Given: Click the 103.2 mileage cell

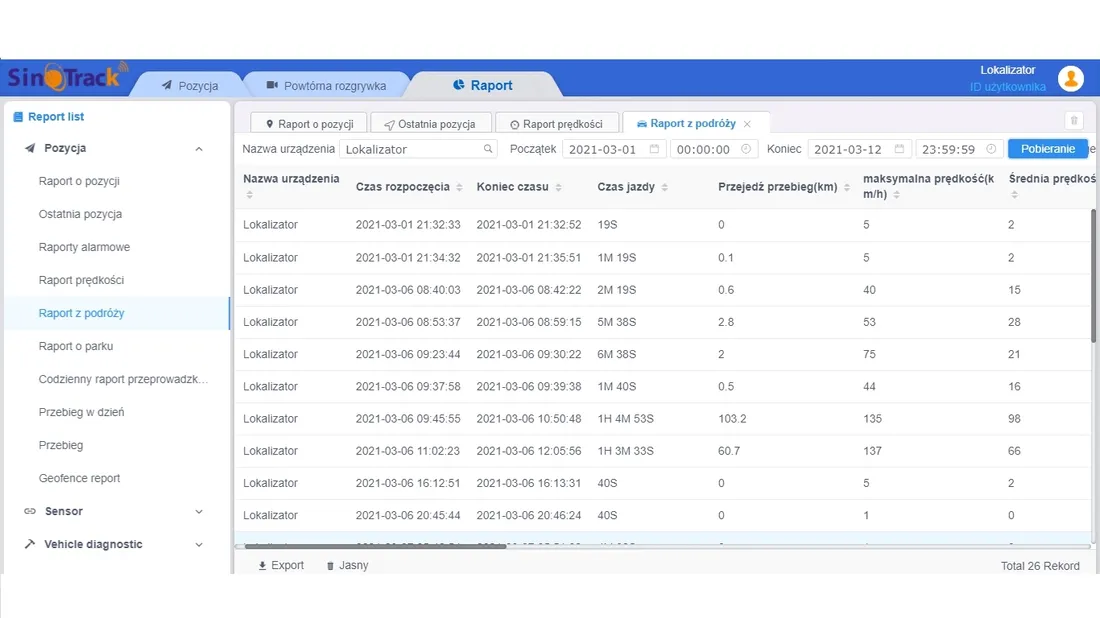Looking at the screenshot, I should pos(732,419).
